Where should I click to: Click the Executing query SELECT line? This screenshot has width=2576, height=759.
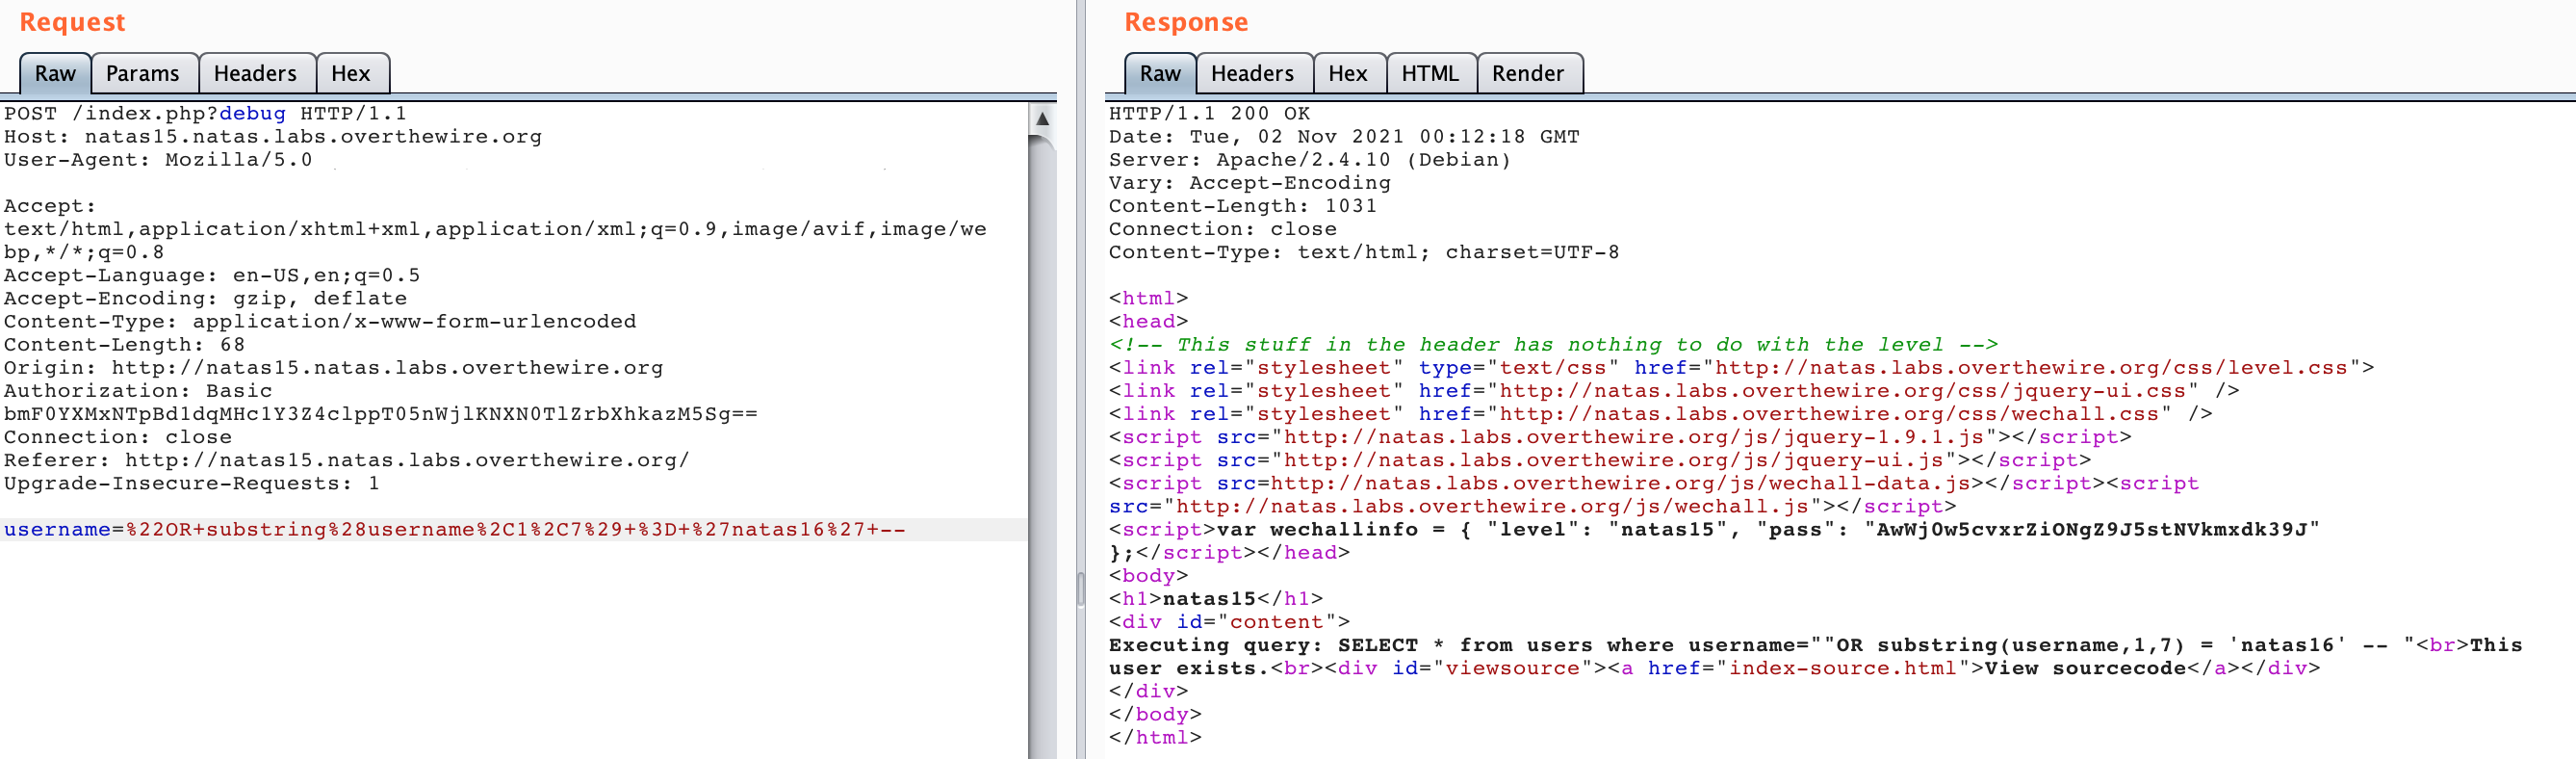[x=1815, y=645]
